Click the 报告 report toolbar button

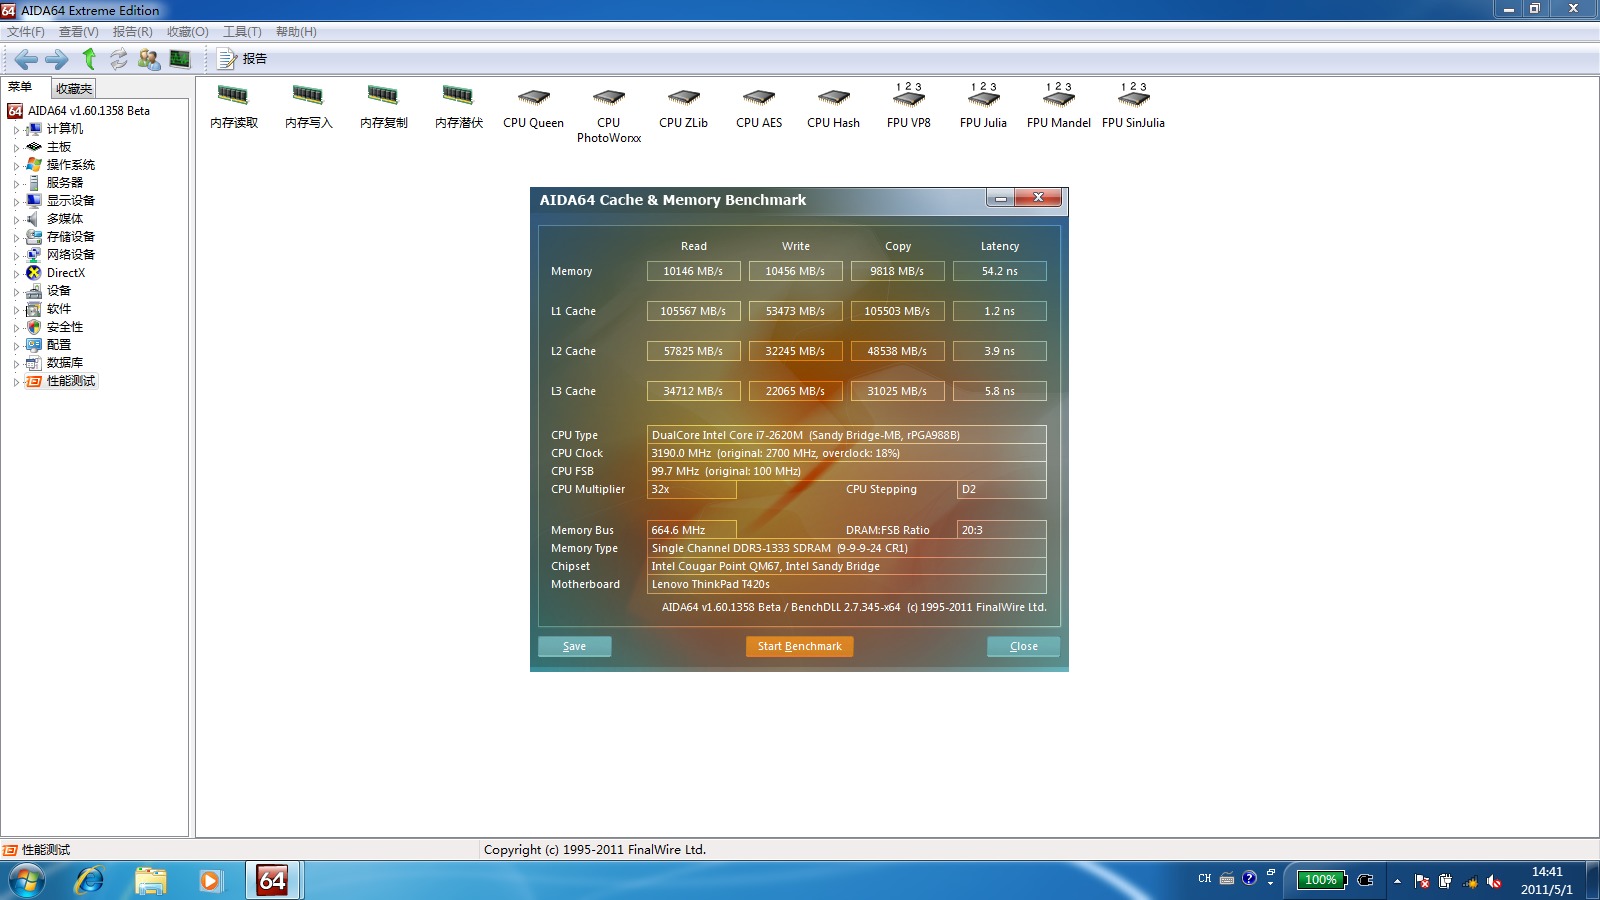click(242, 59)
